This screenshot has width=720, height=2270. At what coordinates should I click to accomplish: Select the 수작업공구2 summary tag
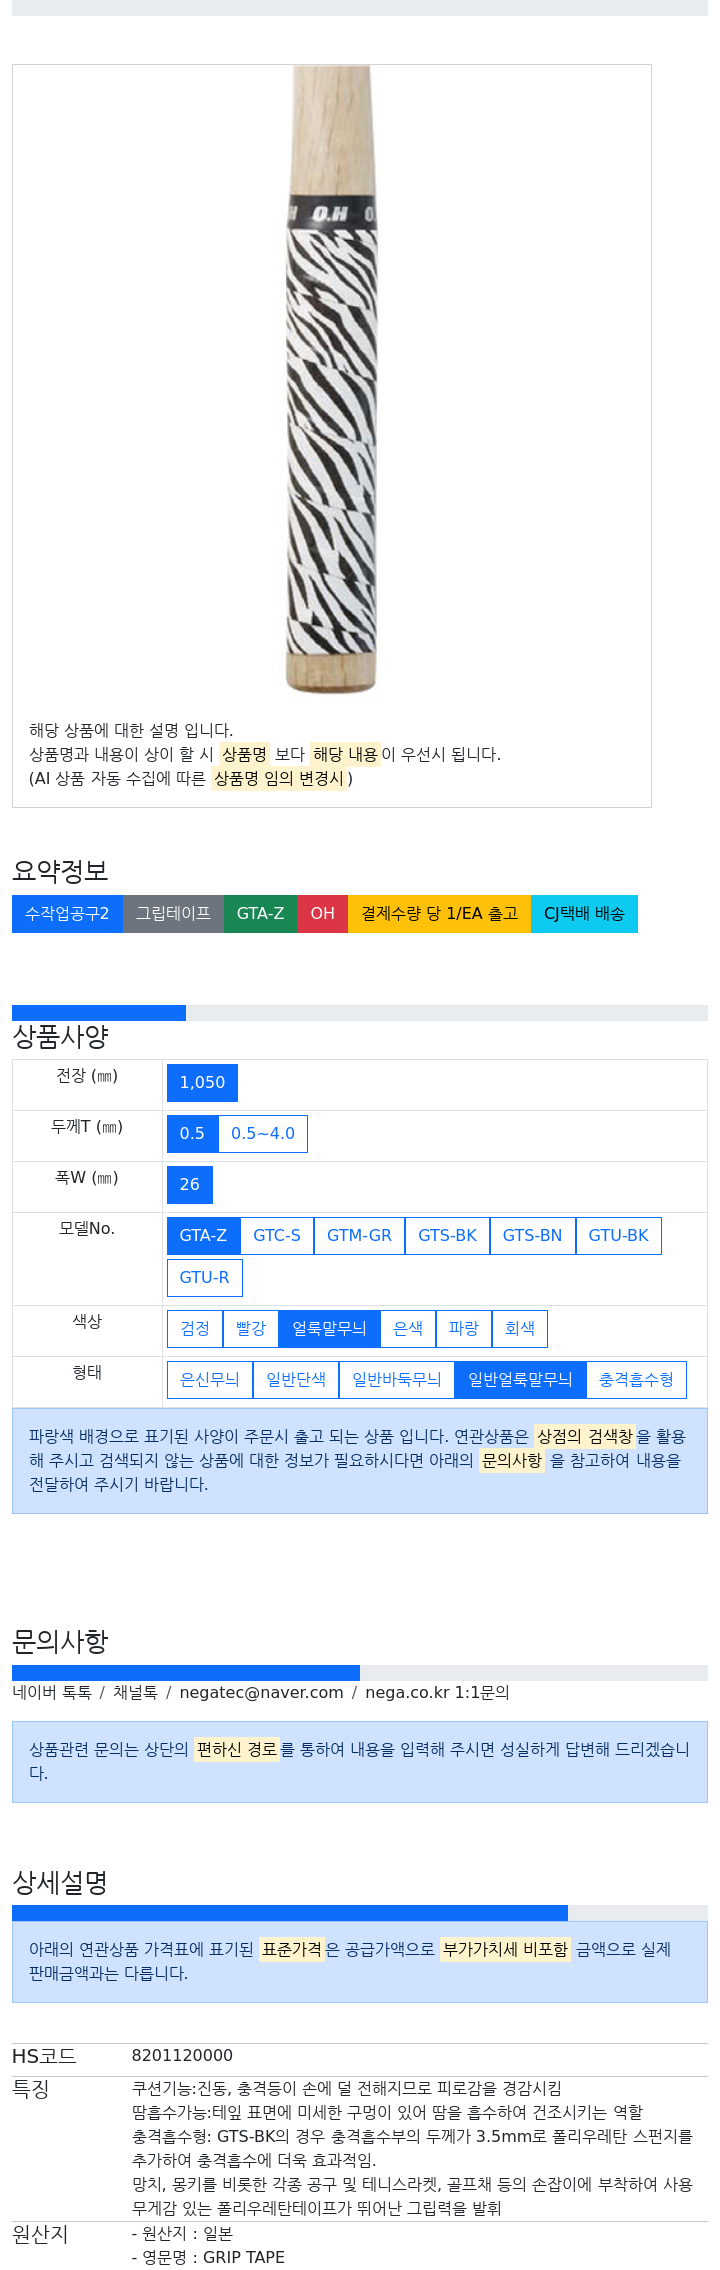tap(67, 914)
